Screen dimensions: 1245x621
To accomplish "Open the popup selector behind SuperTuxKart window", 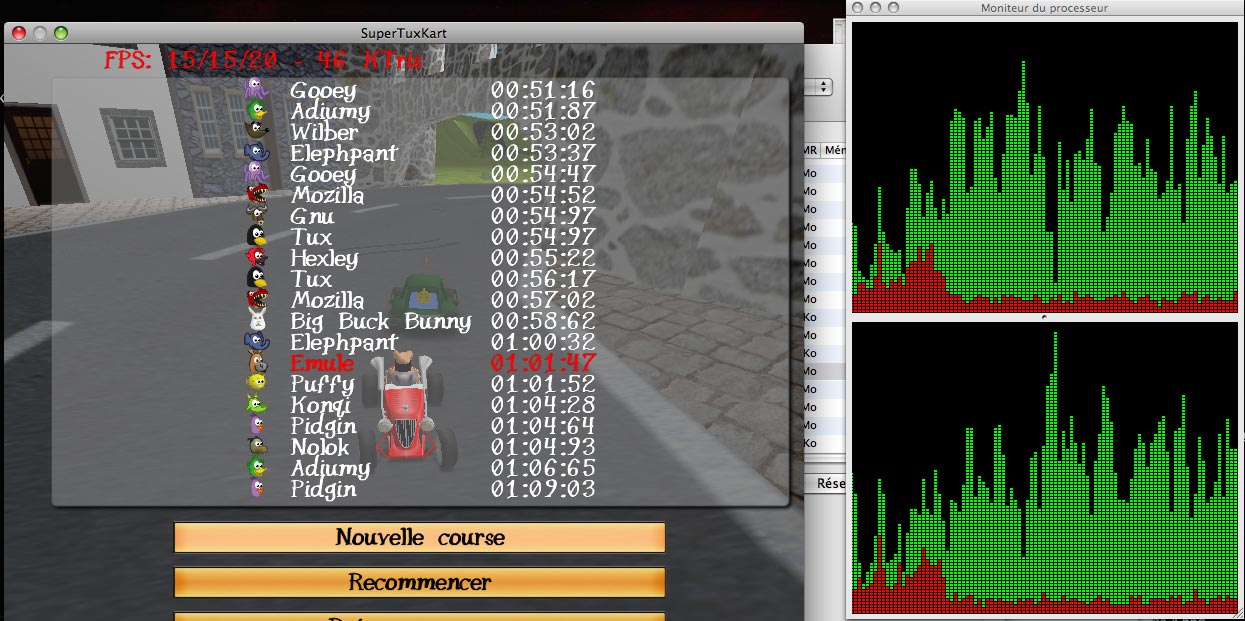I will point(824,87).
